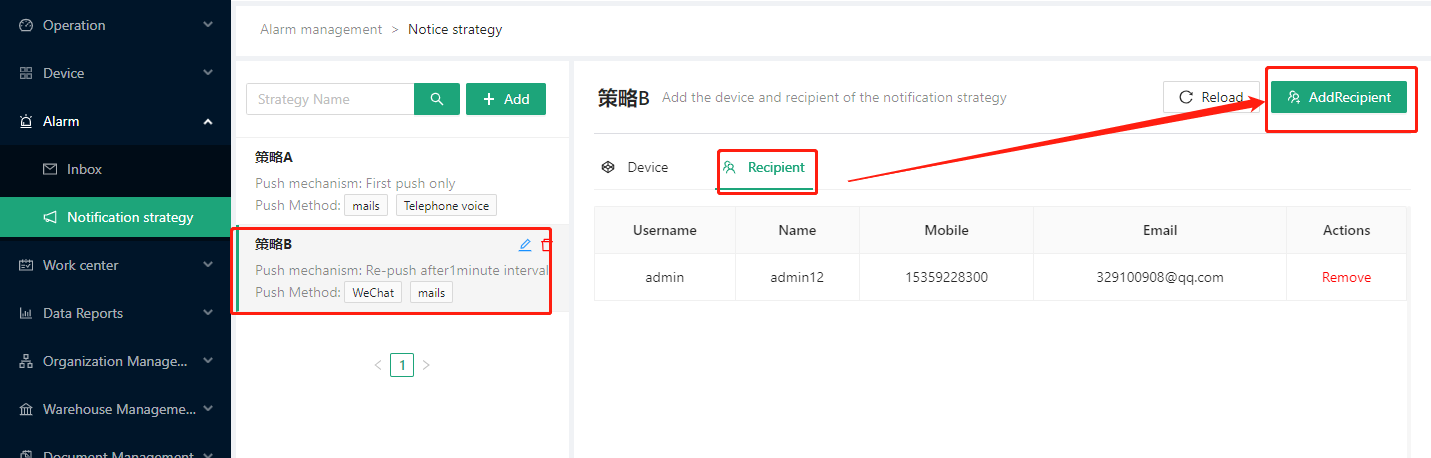Click the Notification strategy megaphone icon
Viewport: 1431px width, 458px height.
[x=50, y=217]
